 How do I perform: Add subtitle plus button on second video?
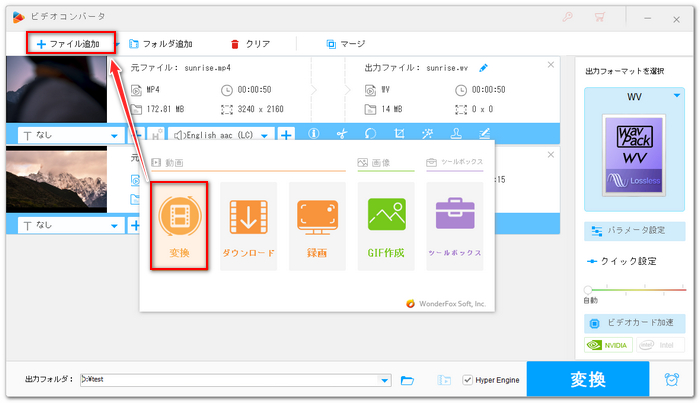coord(135,225)
